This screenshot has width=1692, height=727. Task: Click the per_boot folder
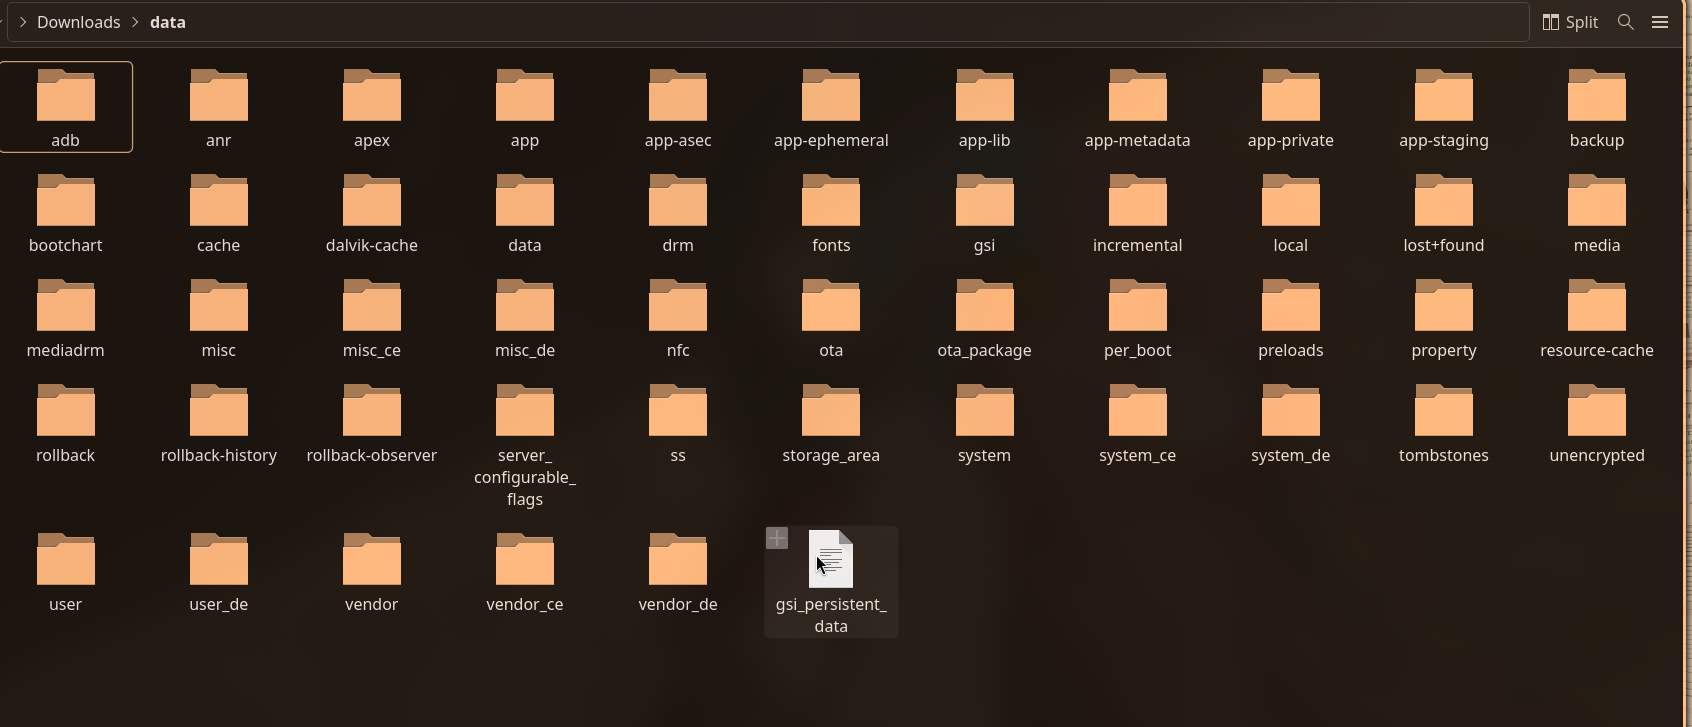[1138, 317]
